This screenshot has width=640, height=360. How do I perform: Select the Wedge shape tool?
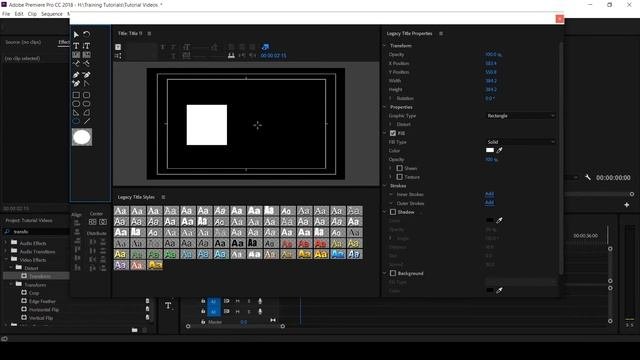(x=76, y=113)
